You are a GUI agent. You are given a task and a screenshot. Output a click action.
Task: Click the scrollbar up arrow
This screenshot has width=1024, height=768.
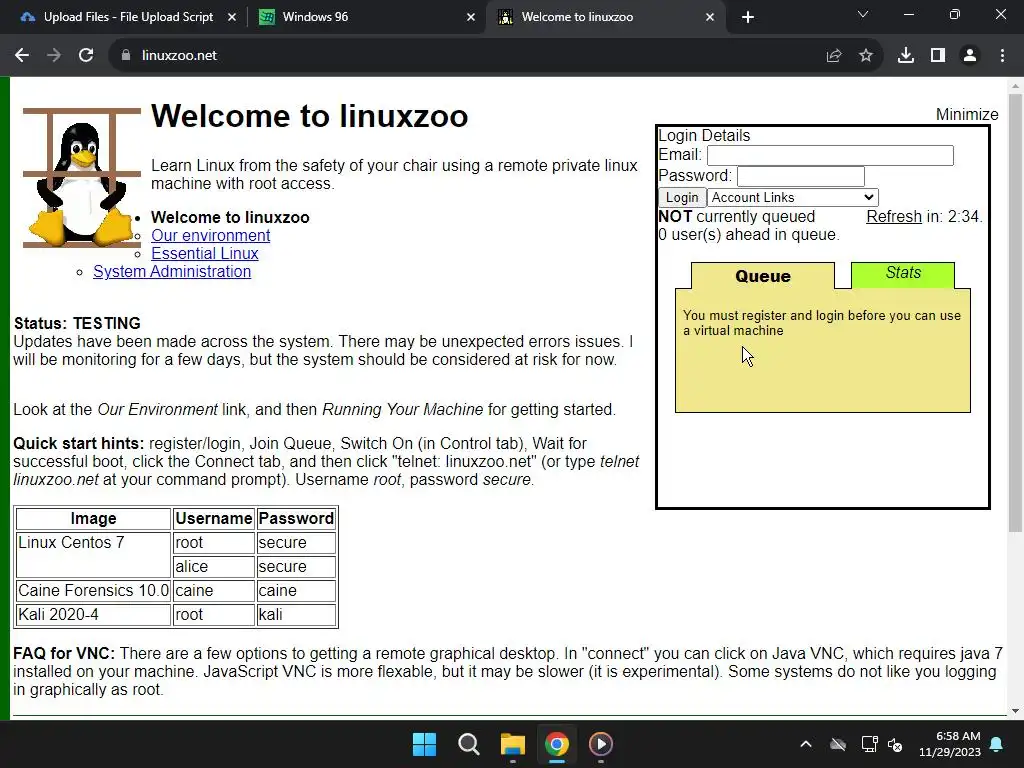click(1015, 86)
